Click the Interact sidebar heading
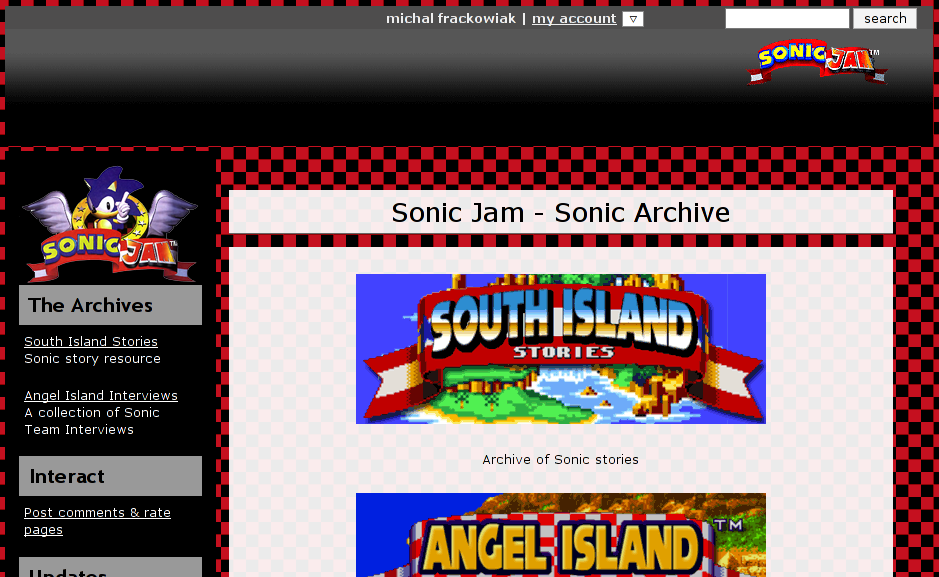The width and height of the screenshot is (939, 577). tap(110, 476)
